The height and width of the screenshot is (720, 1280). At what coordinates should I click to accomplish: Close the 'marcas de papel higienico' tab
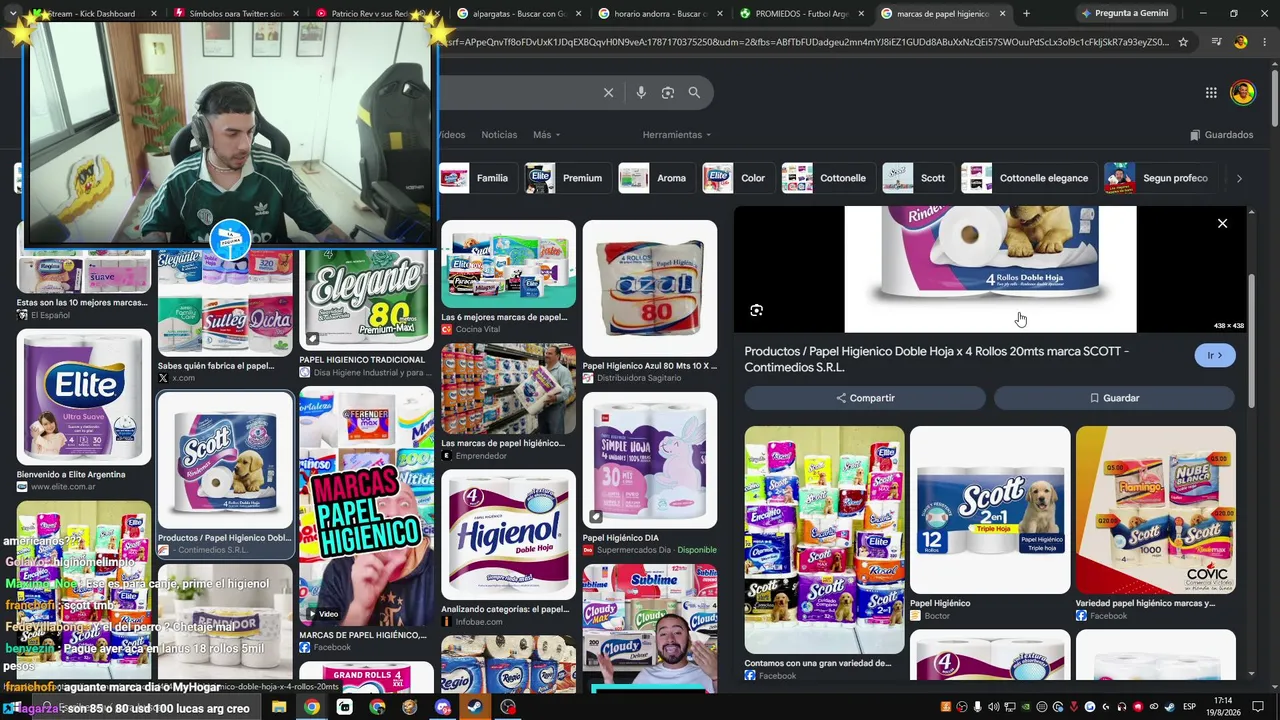(1002, 14)
